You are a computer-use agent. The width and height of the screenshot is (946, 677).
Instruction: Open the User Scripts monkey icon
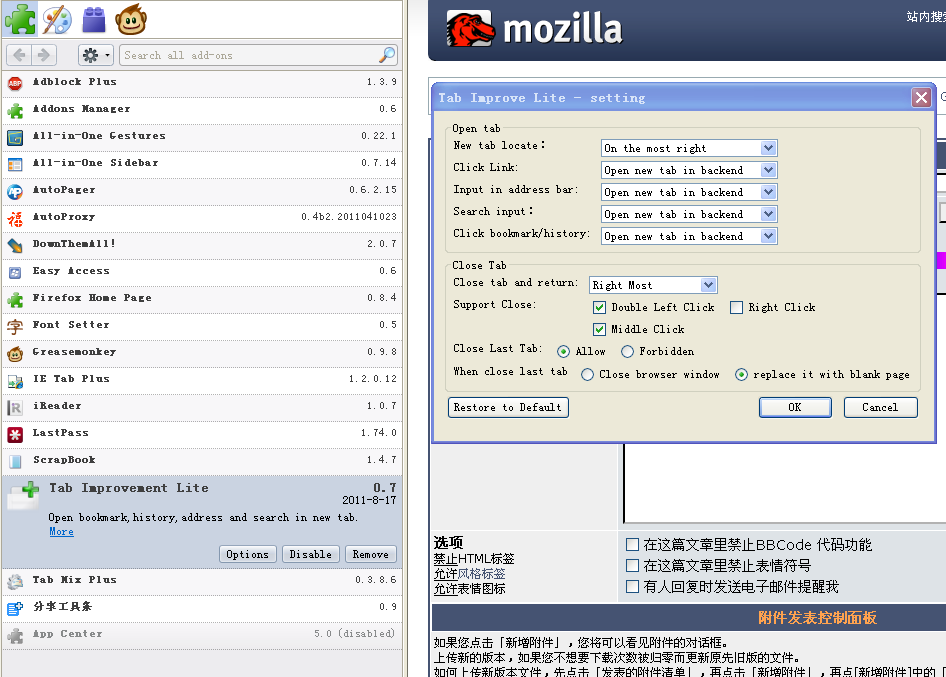131,19
